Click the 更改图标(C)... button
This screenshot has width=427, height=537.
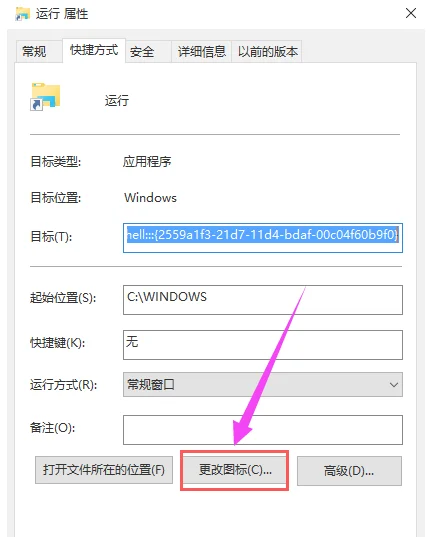235,470
